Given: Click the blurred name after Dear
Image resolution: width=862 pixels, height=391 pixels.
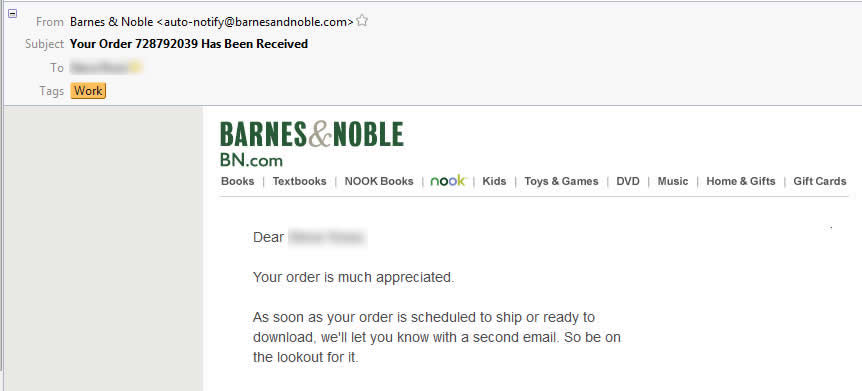Looking at the screenshot, I should pyautogui.click(x=327, y=238).
